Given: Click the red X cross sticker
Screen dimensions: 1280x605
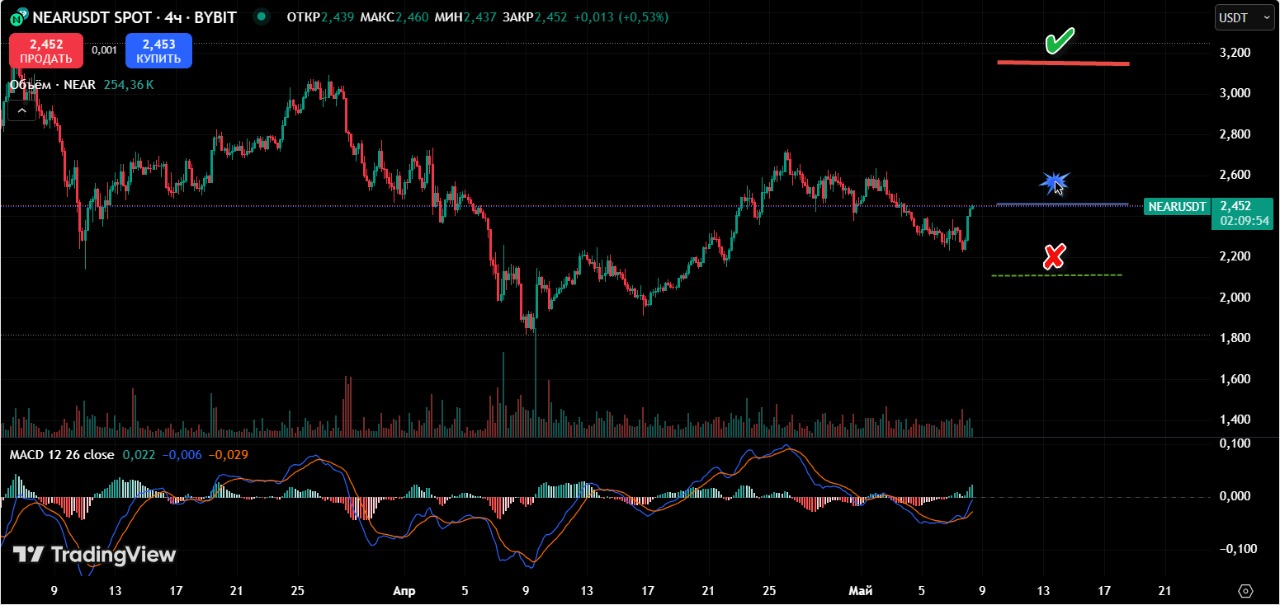Looking at the screenshot, I should tap(1053, 257).
